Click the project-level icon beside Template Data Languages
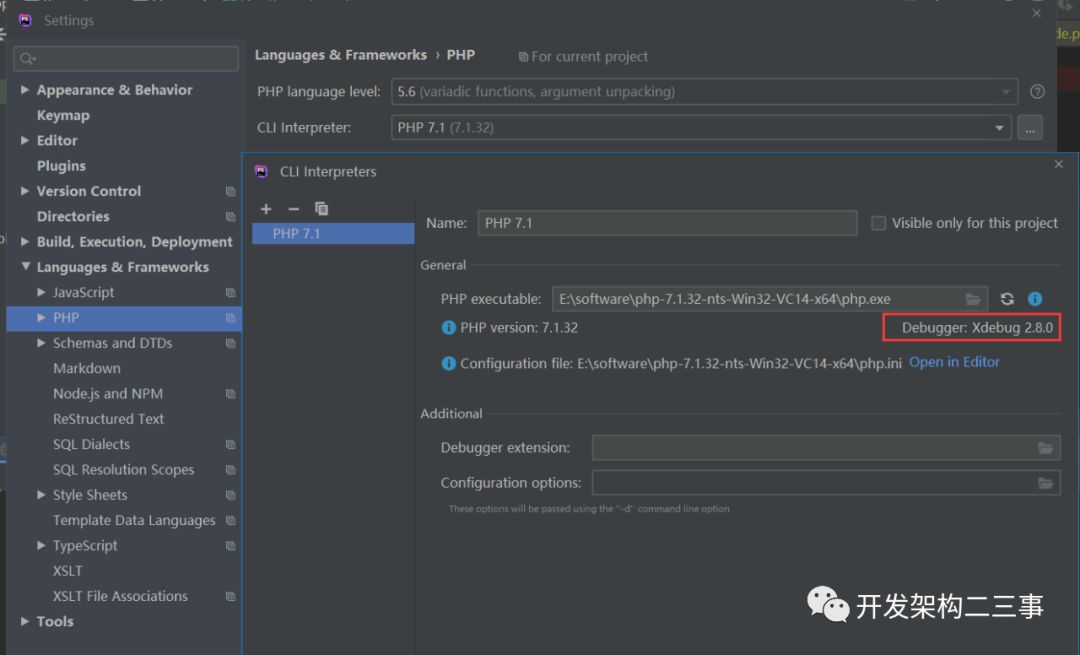Screen dimensions: 1080x655 point(231,521)
